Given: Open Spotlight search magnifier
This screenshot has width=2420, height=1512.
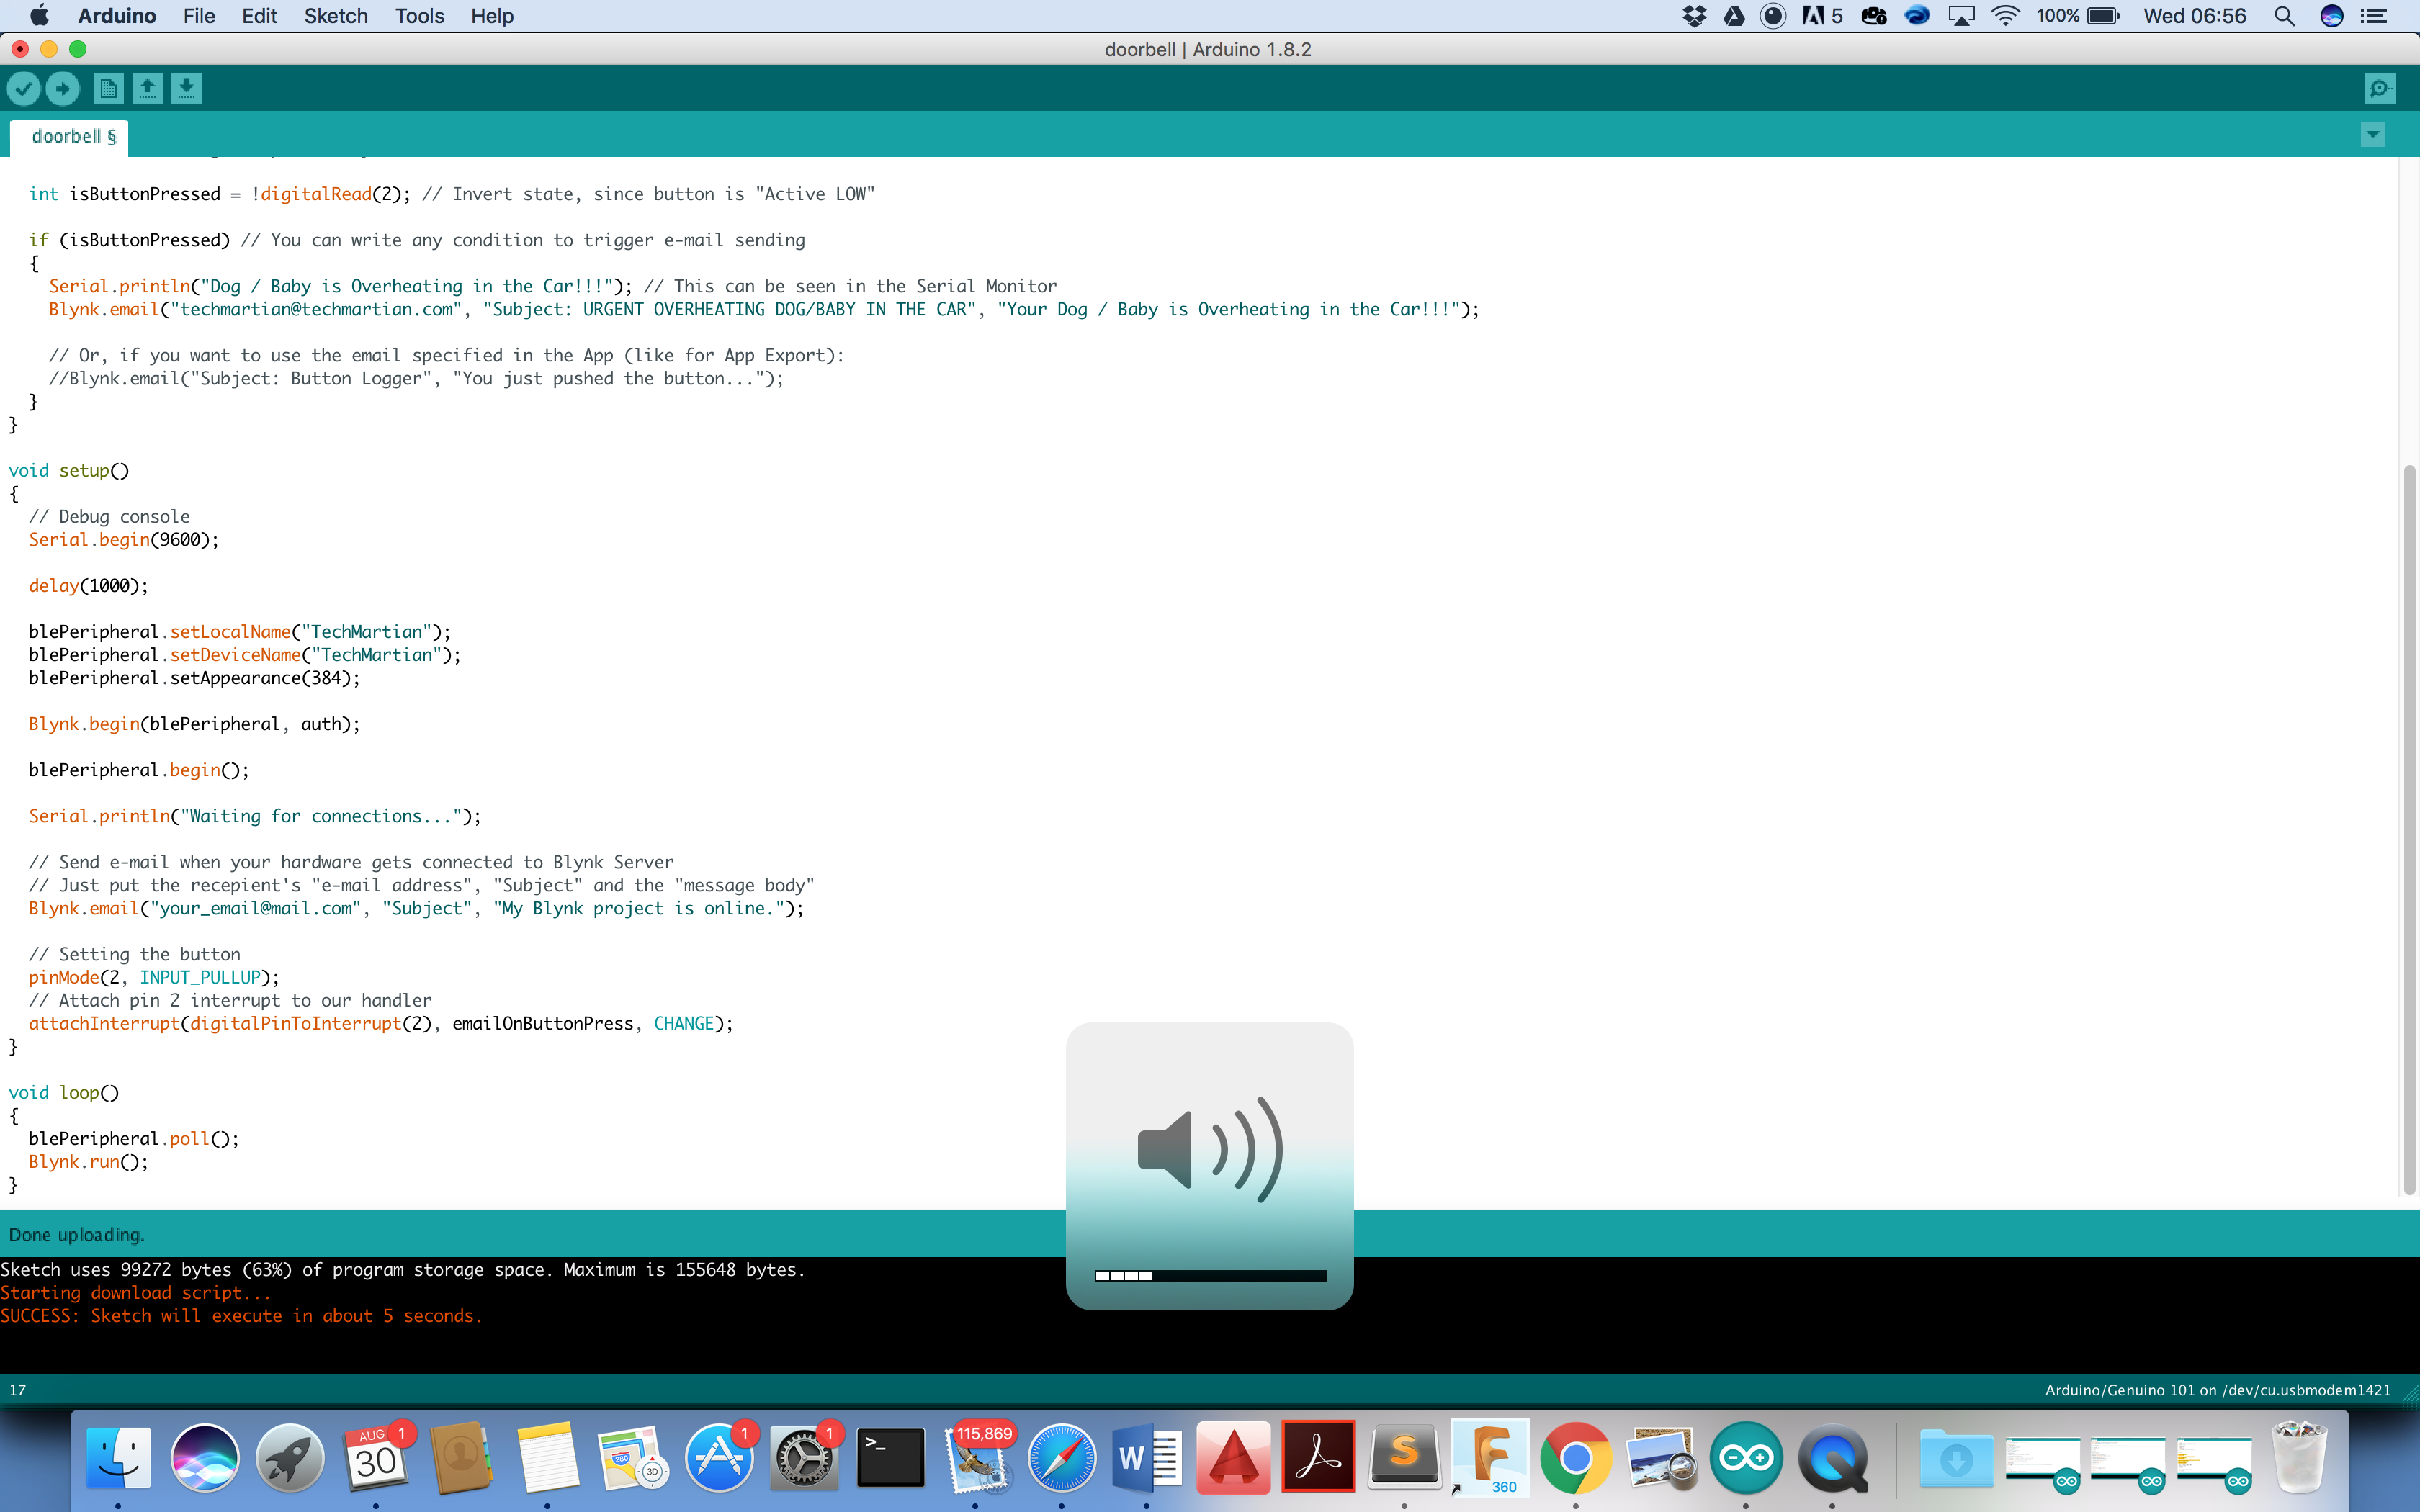Looking at the screenshot, I should tap(2284, 16).
